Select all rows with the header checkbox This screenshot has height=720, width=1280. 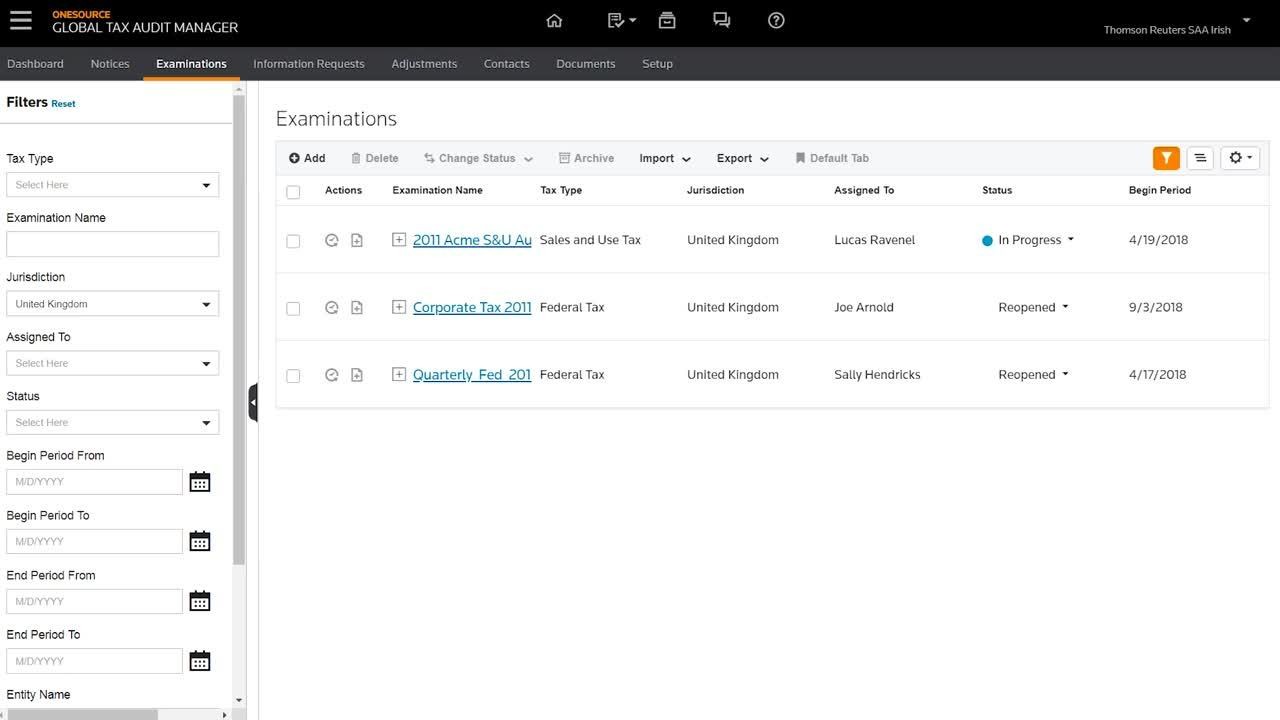click(x=293, y=192)
